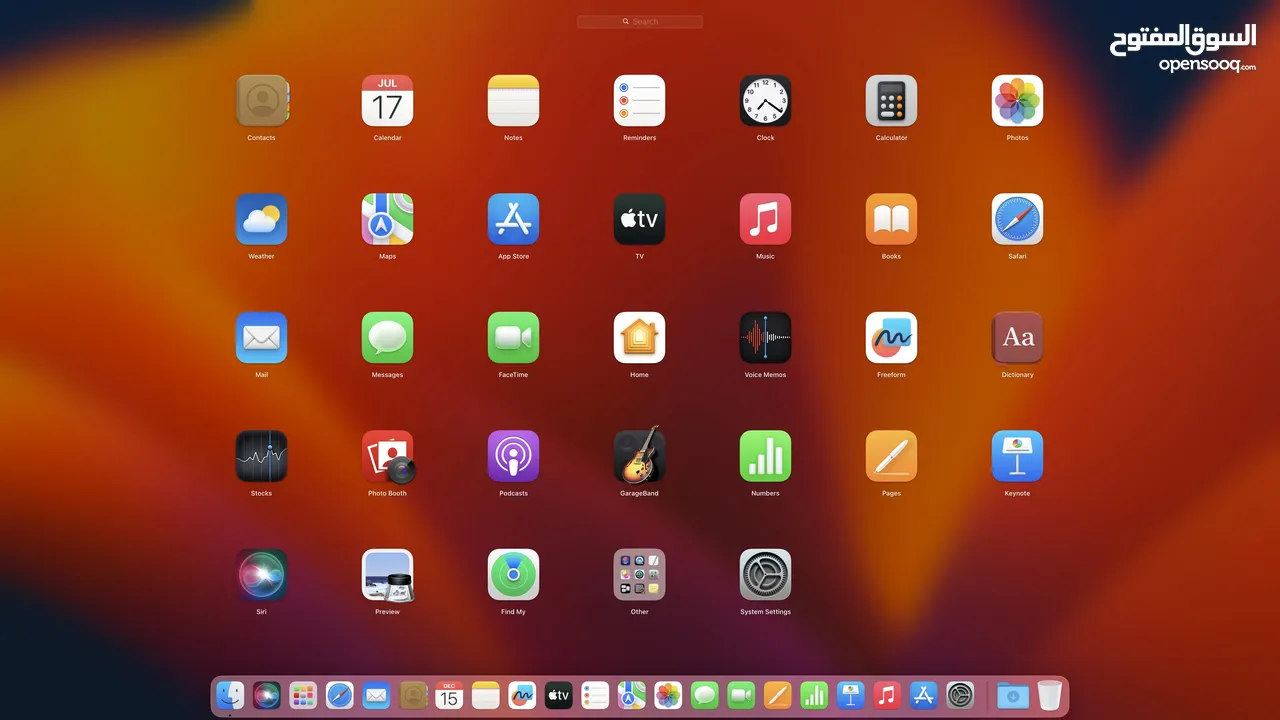Open Photos from the Launchpad grid
1280x720 pixels.
pos(1017,100)
